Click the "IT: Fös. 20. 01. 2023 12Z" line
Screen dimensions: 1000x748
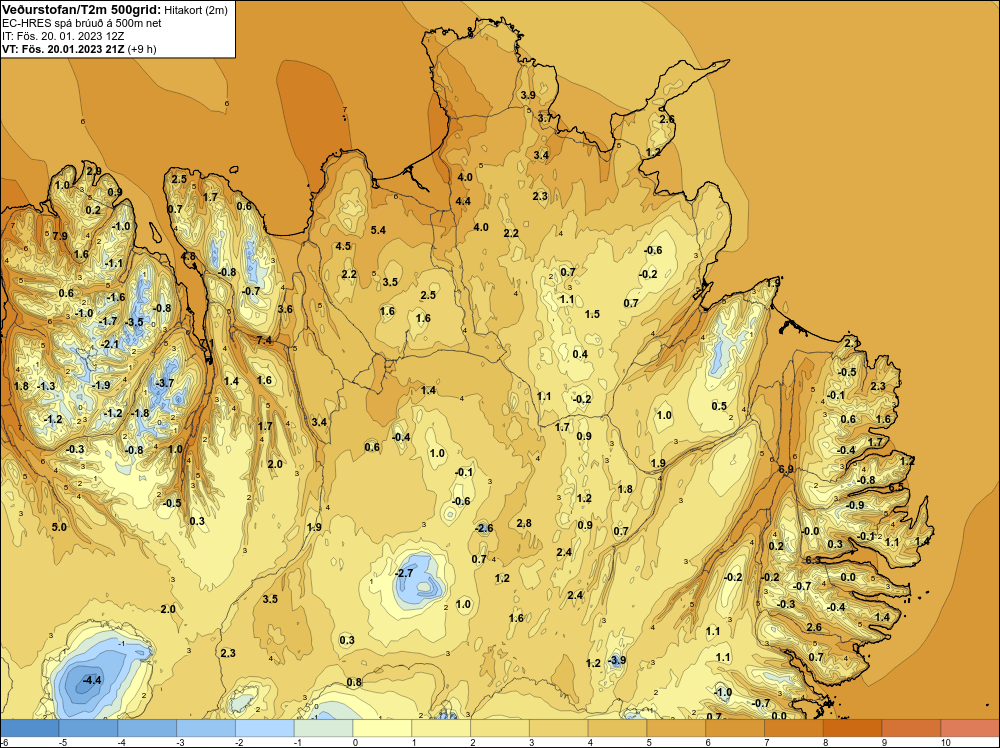pyautogui.click(x=63, y=36)
